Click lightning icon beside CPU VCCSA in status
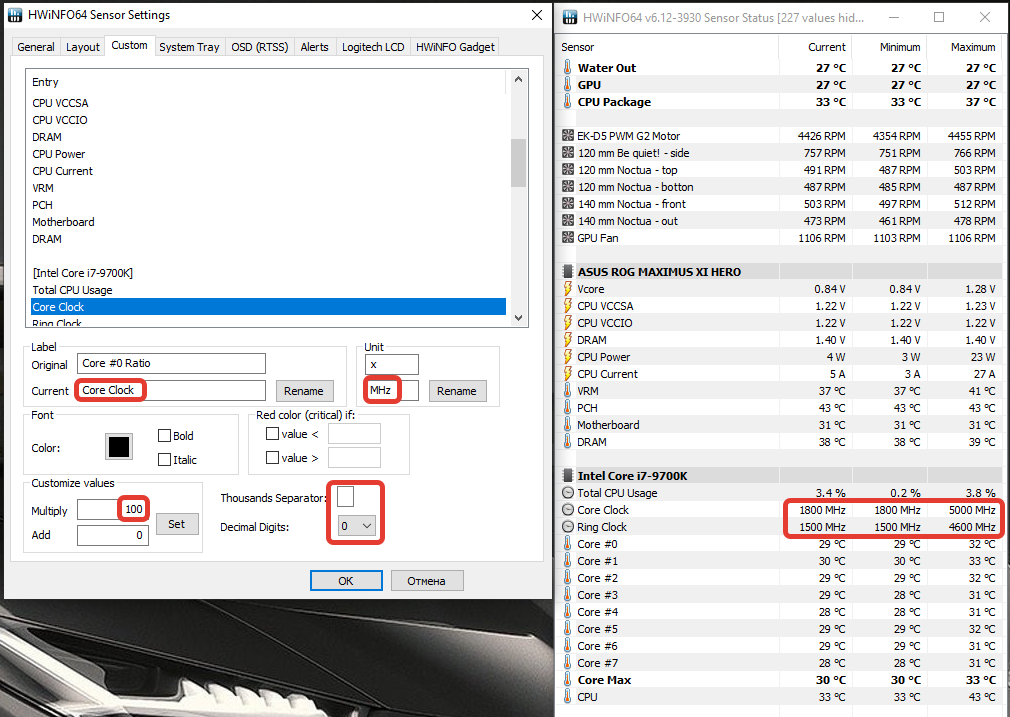 (567, 305)
